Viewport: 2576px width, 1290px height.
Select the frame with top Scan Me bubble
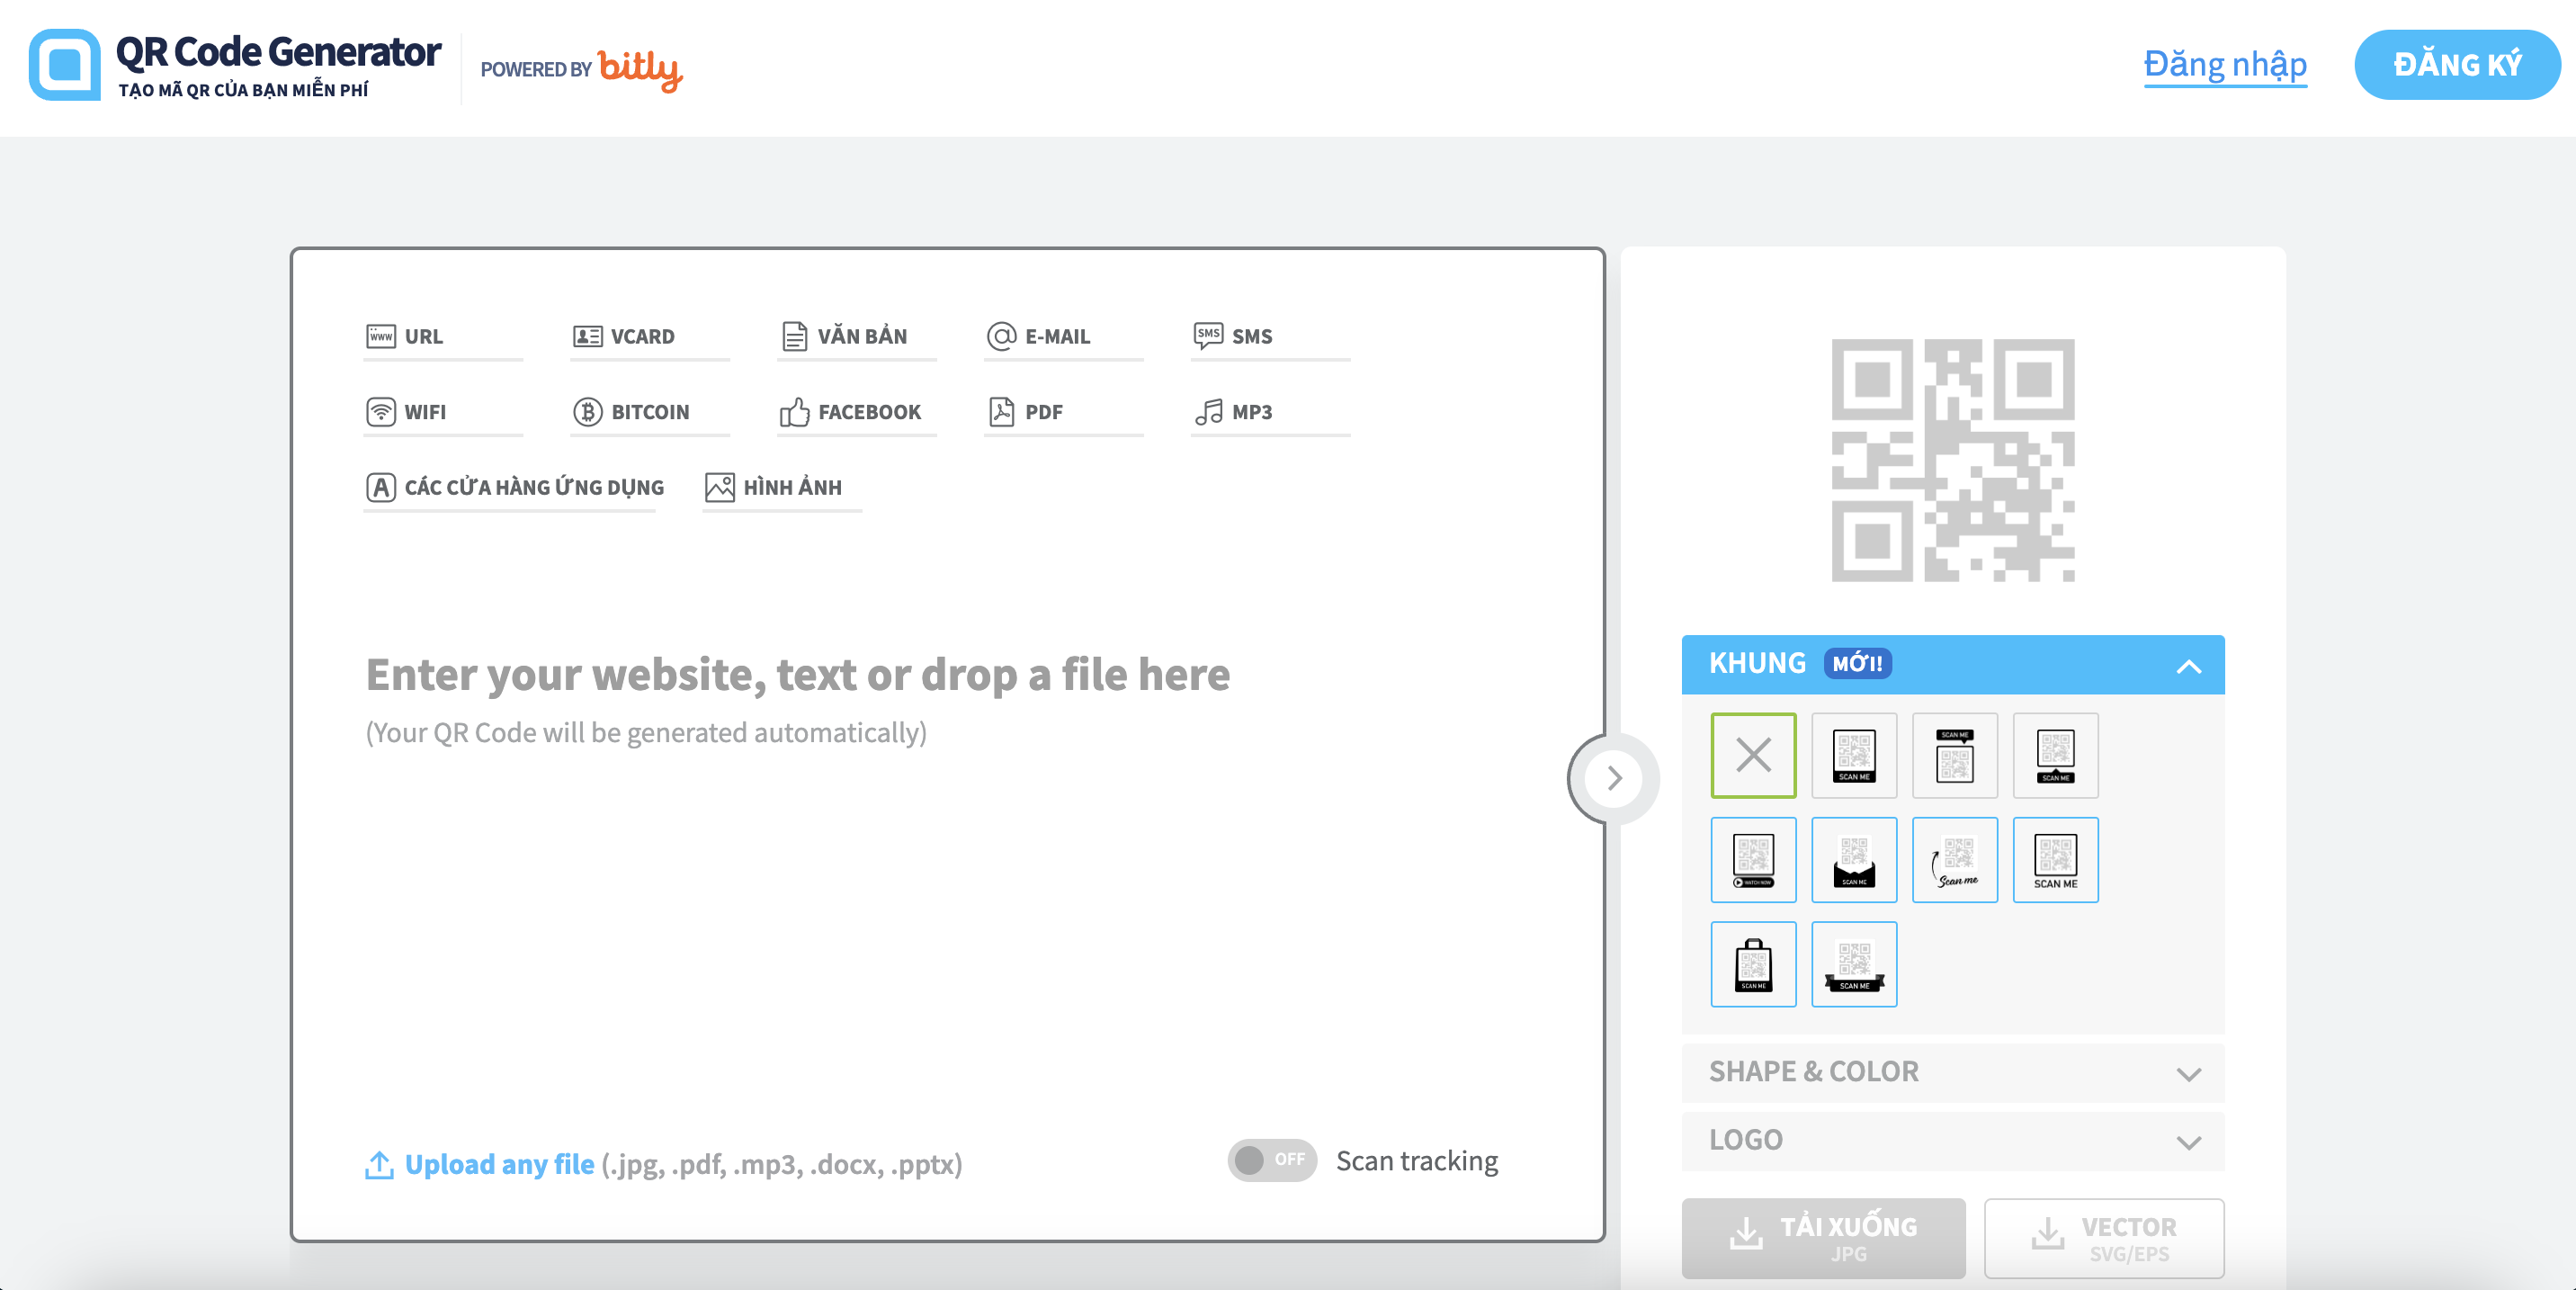(x=1955, y=755)
